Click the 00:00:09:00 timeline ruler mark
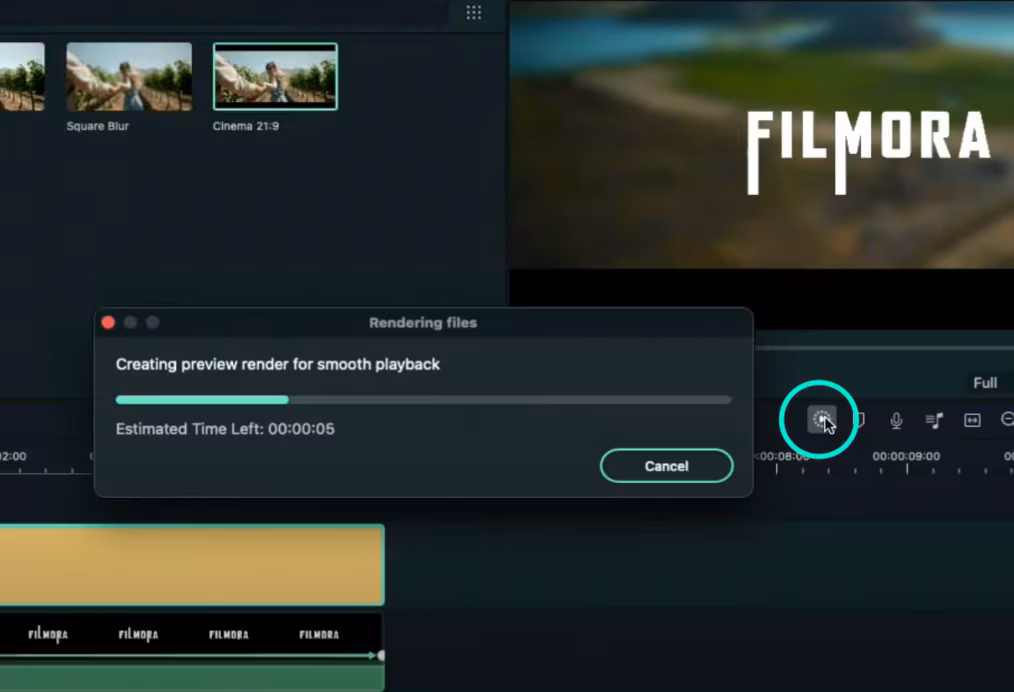 tap(906, 456)
